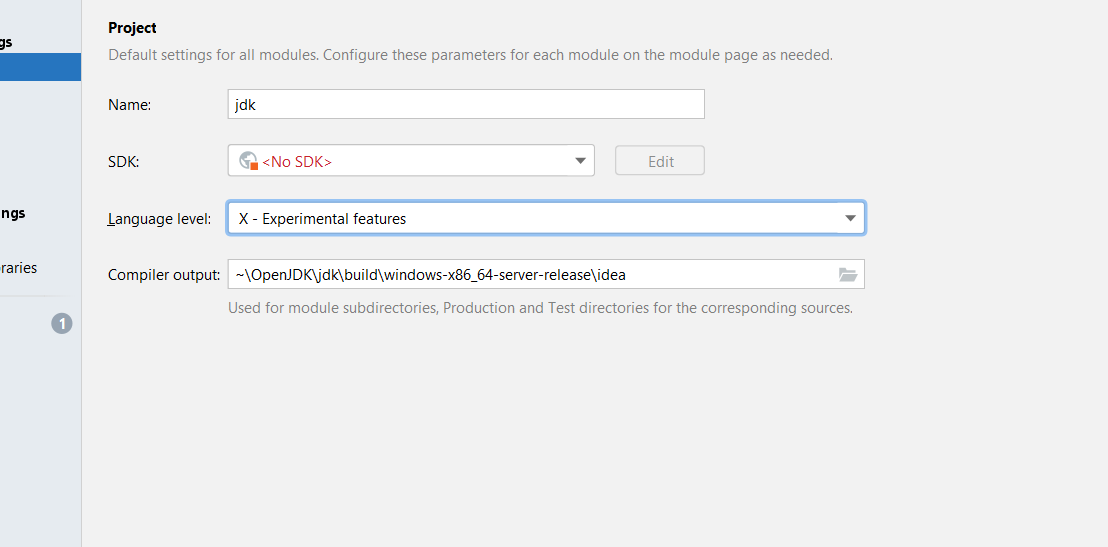Click the red <No SDK> text
Image resolution: width=1108 pixels, height=547 pixels.
tap(297, 161)
